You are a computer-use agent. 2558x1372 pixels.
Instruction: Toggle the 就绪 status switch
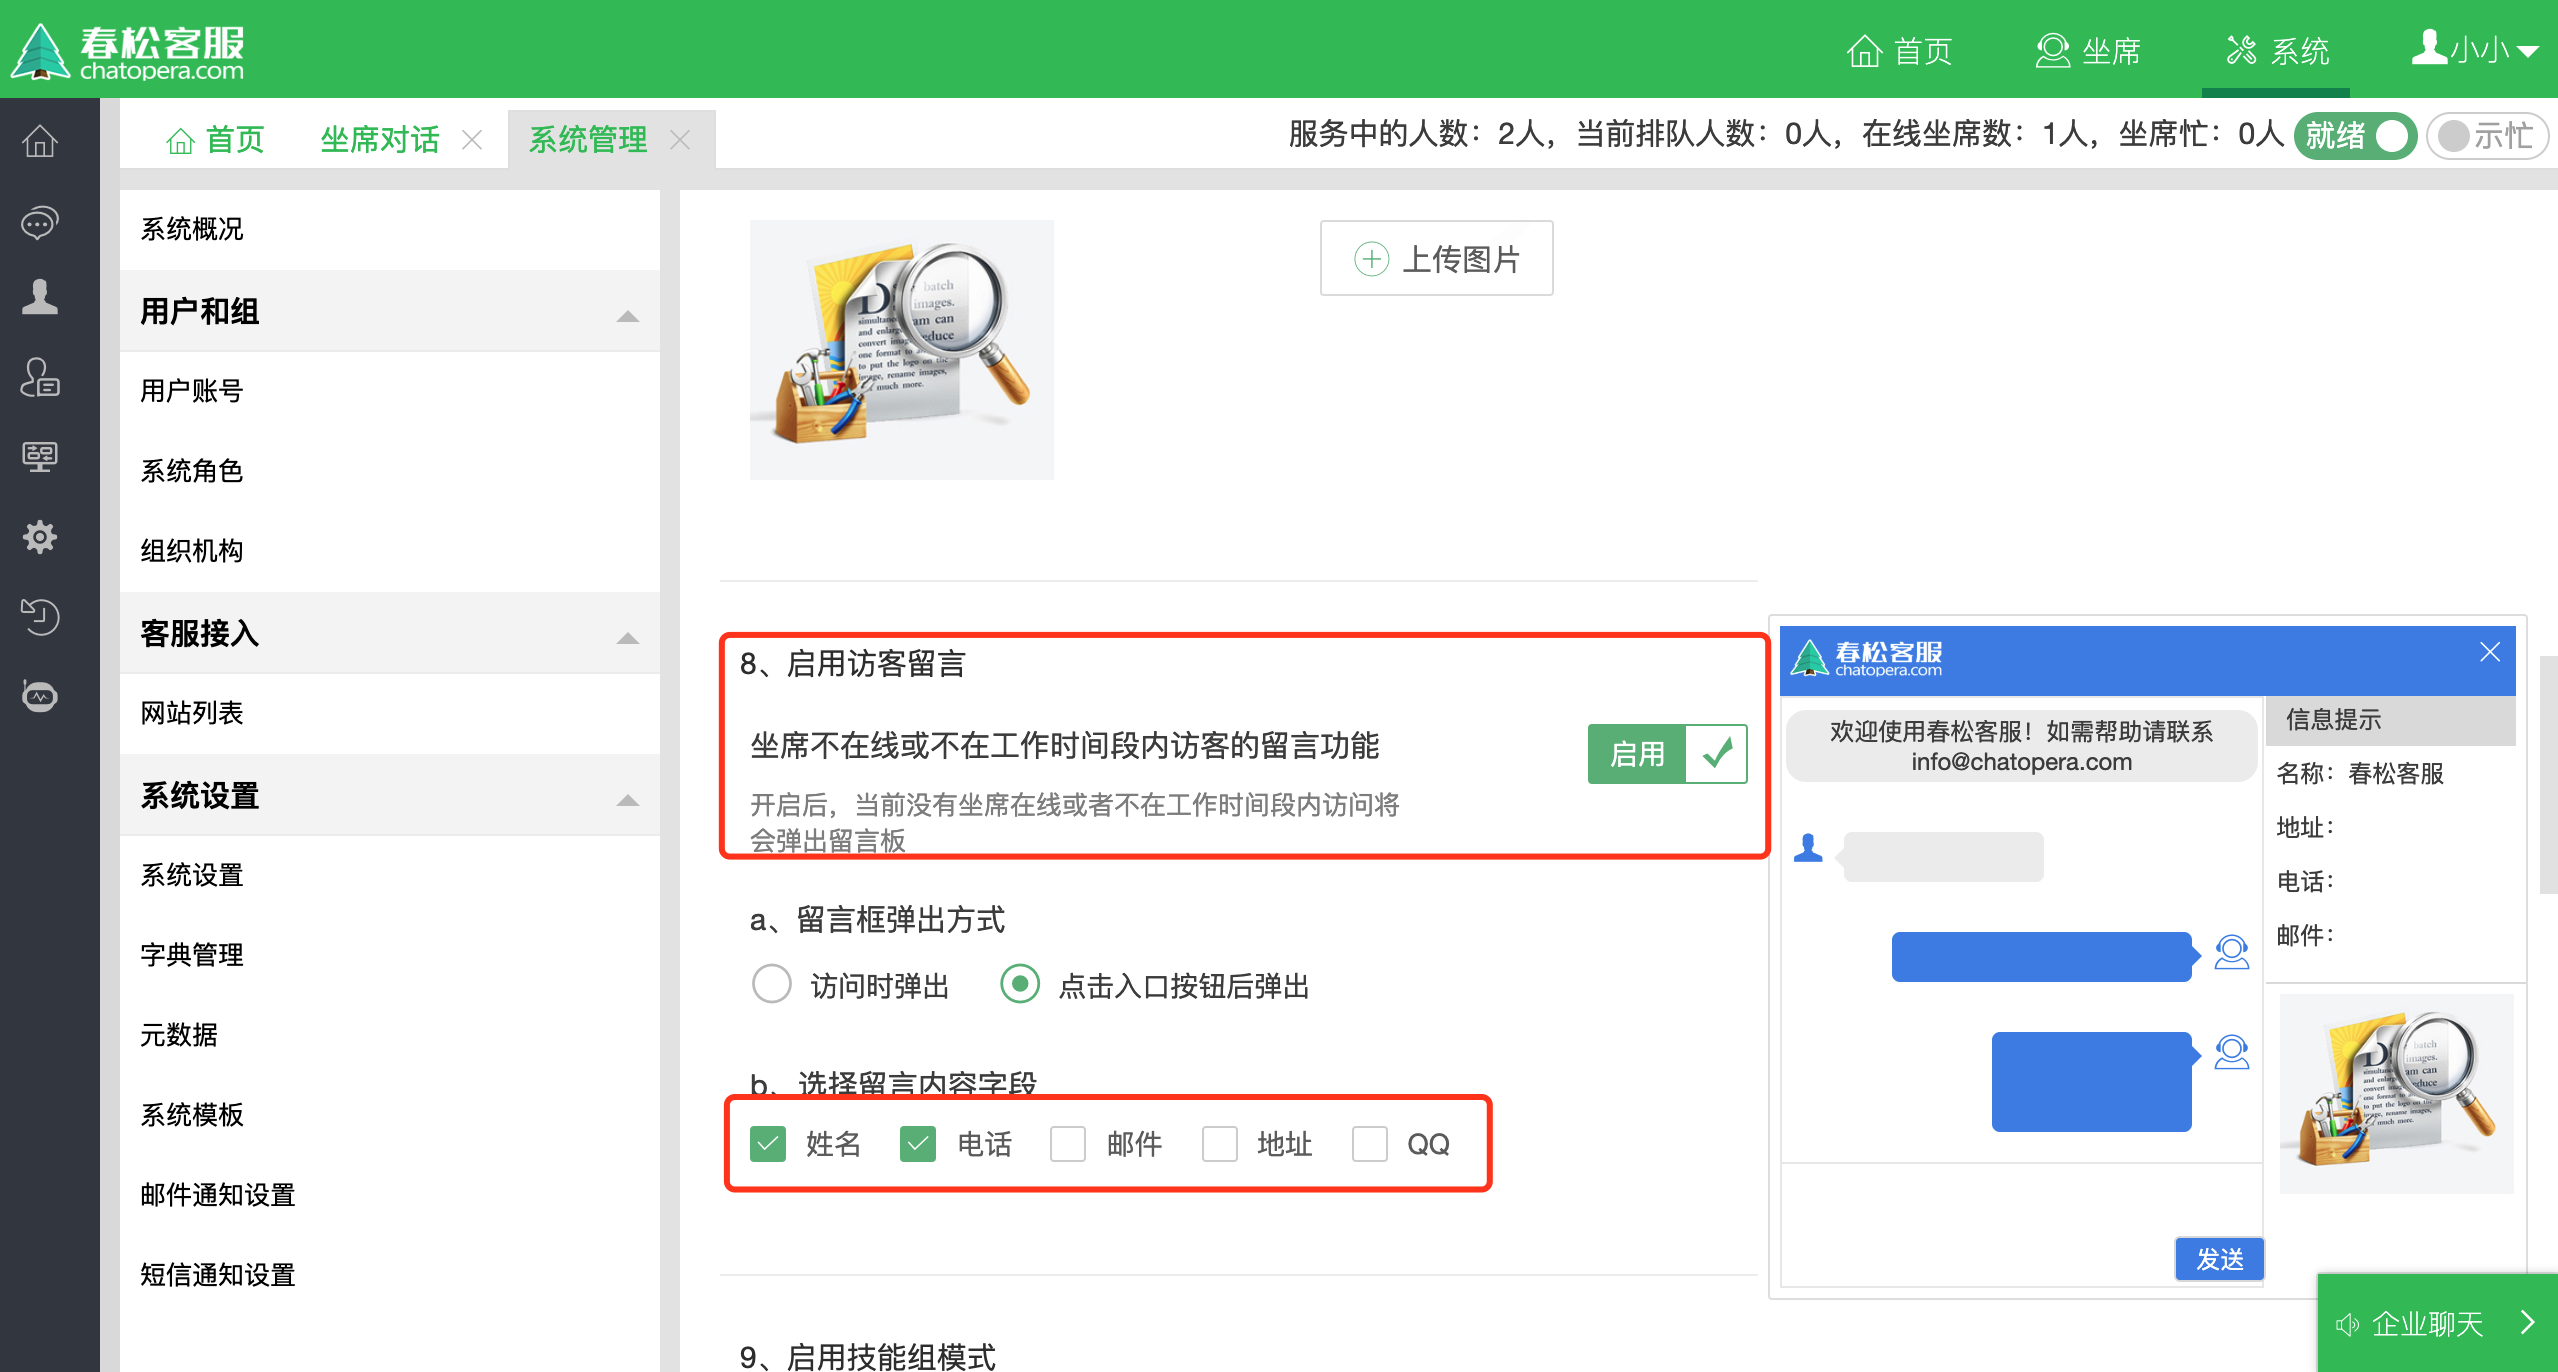point(2355,136)
